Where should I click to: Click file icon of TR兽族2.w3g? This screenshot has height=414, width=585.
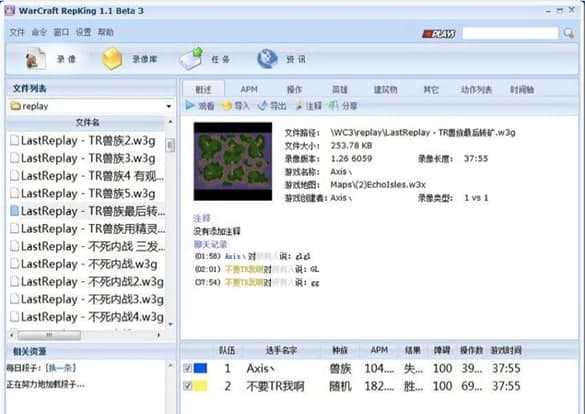(x=14, y=141)
